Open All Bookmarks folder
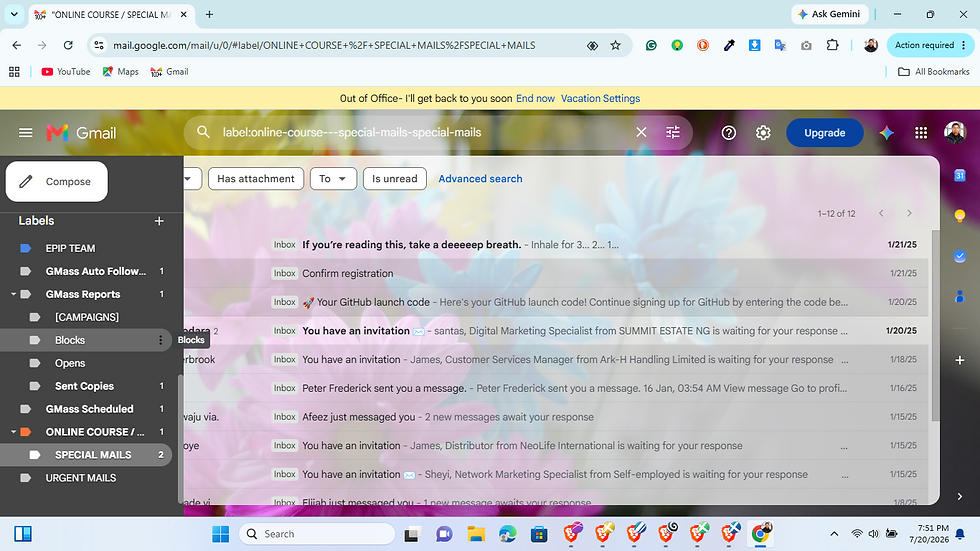Screen dimensions: 980x551 [x=934, y=72]
